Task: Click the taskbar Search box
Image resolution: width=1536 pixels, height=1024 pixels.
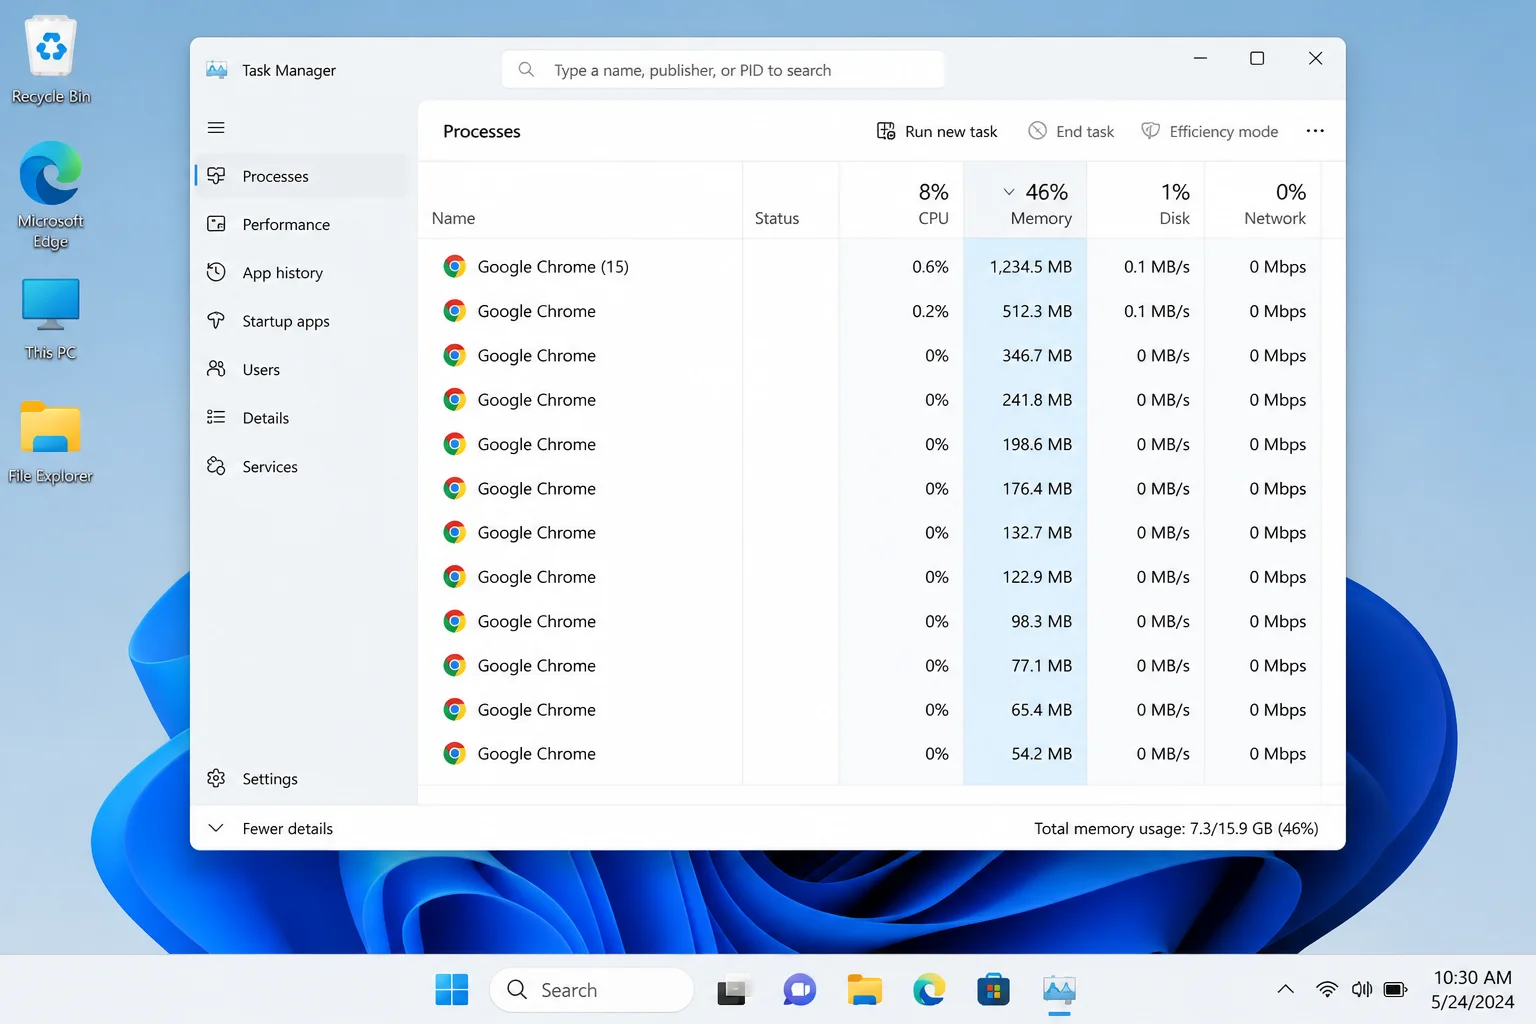Action: 591,990
